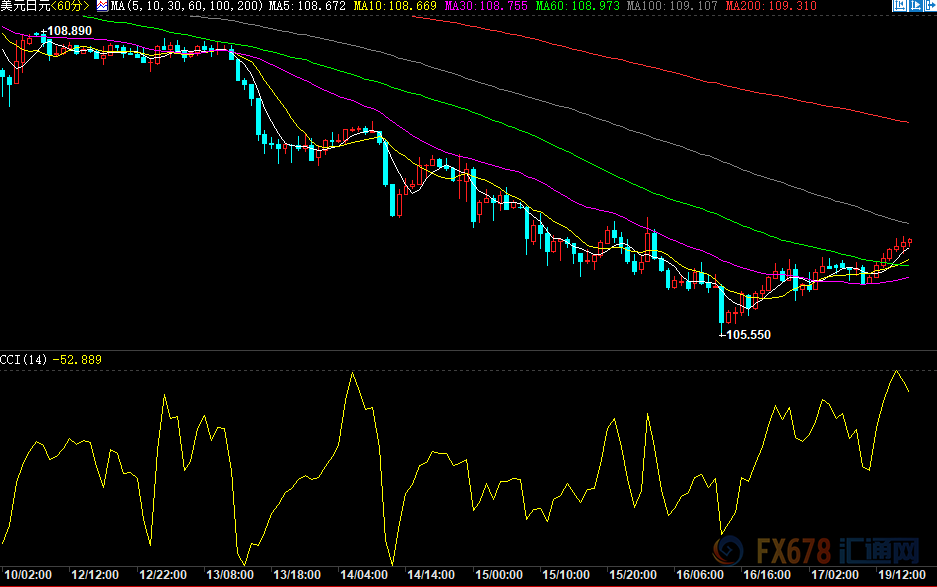Click the 13/08:00 time axis label
Image resolution: width=937 pixels, height=587 pixels.
coord(229,576)
